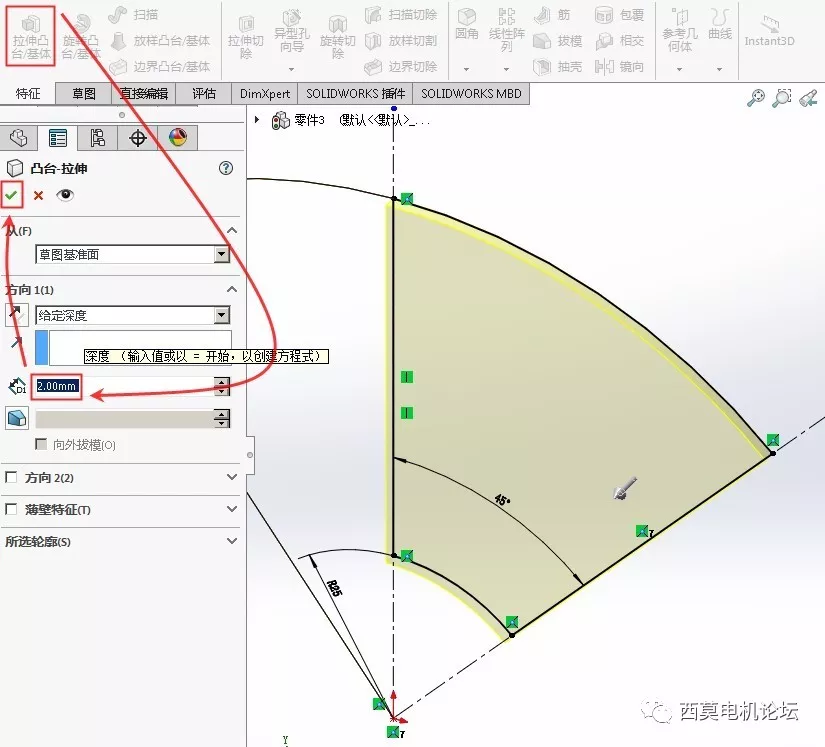825x747 pixels.
Task: Expand the 零件3 flyout design tree
Action: pos(257,120)
